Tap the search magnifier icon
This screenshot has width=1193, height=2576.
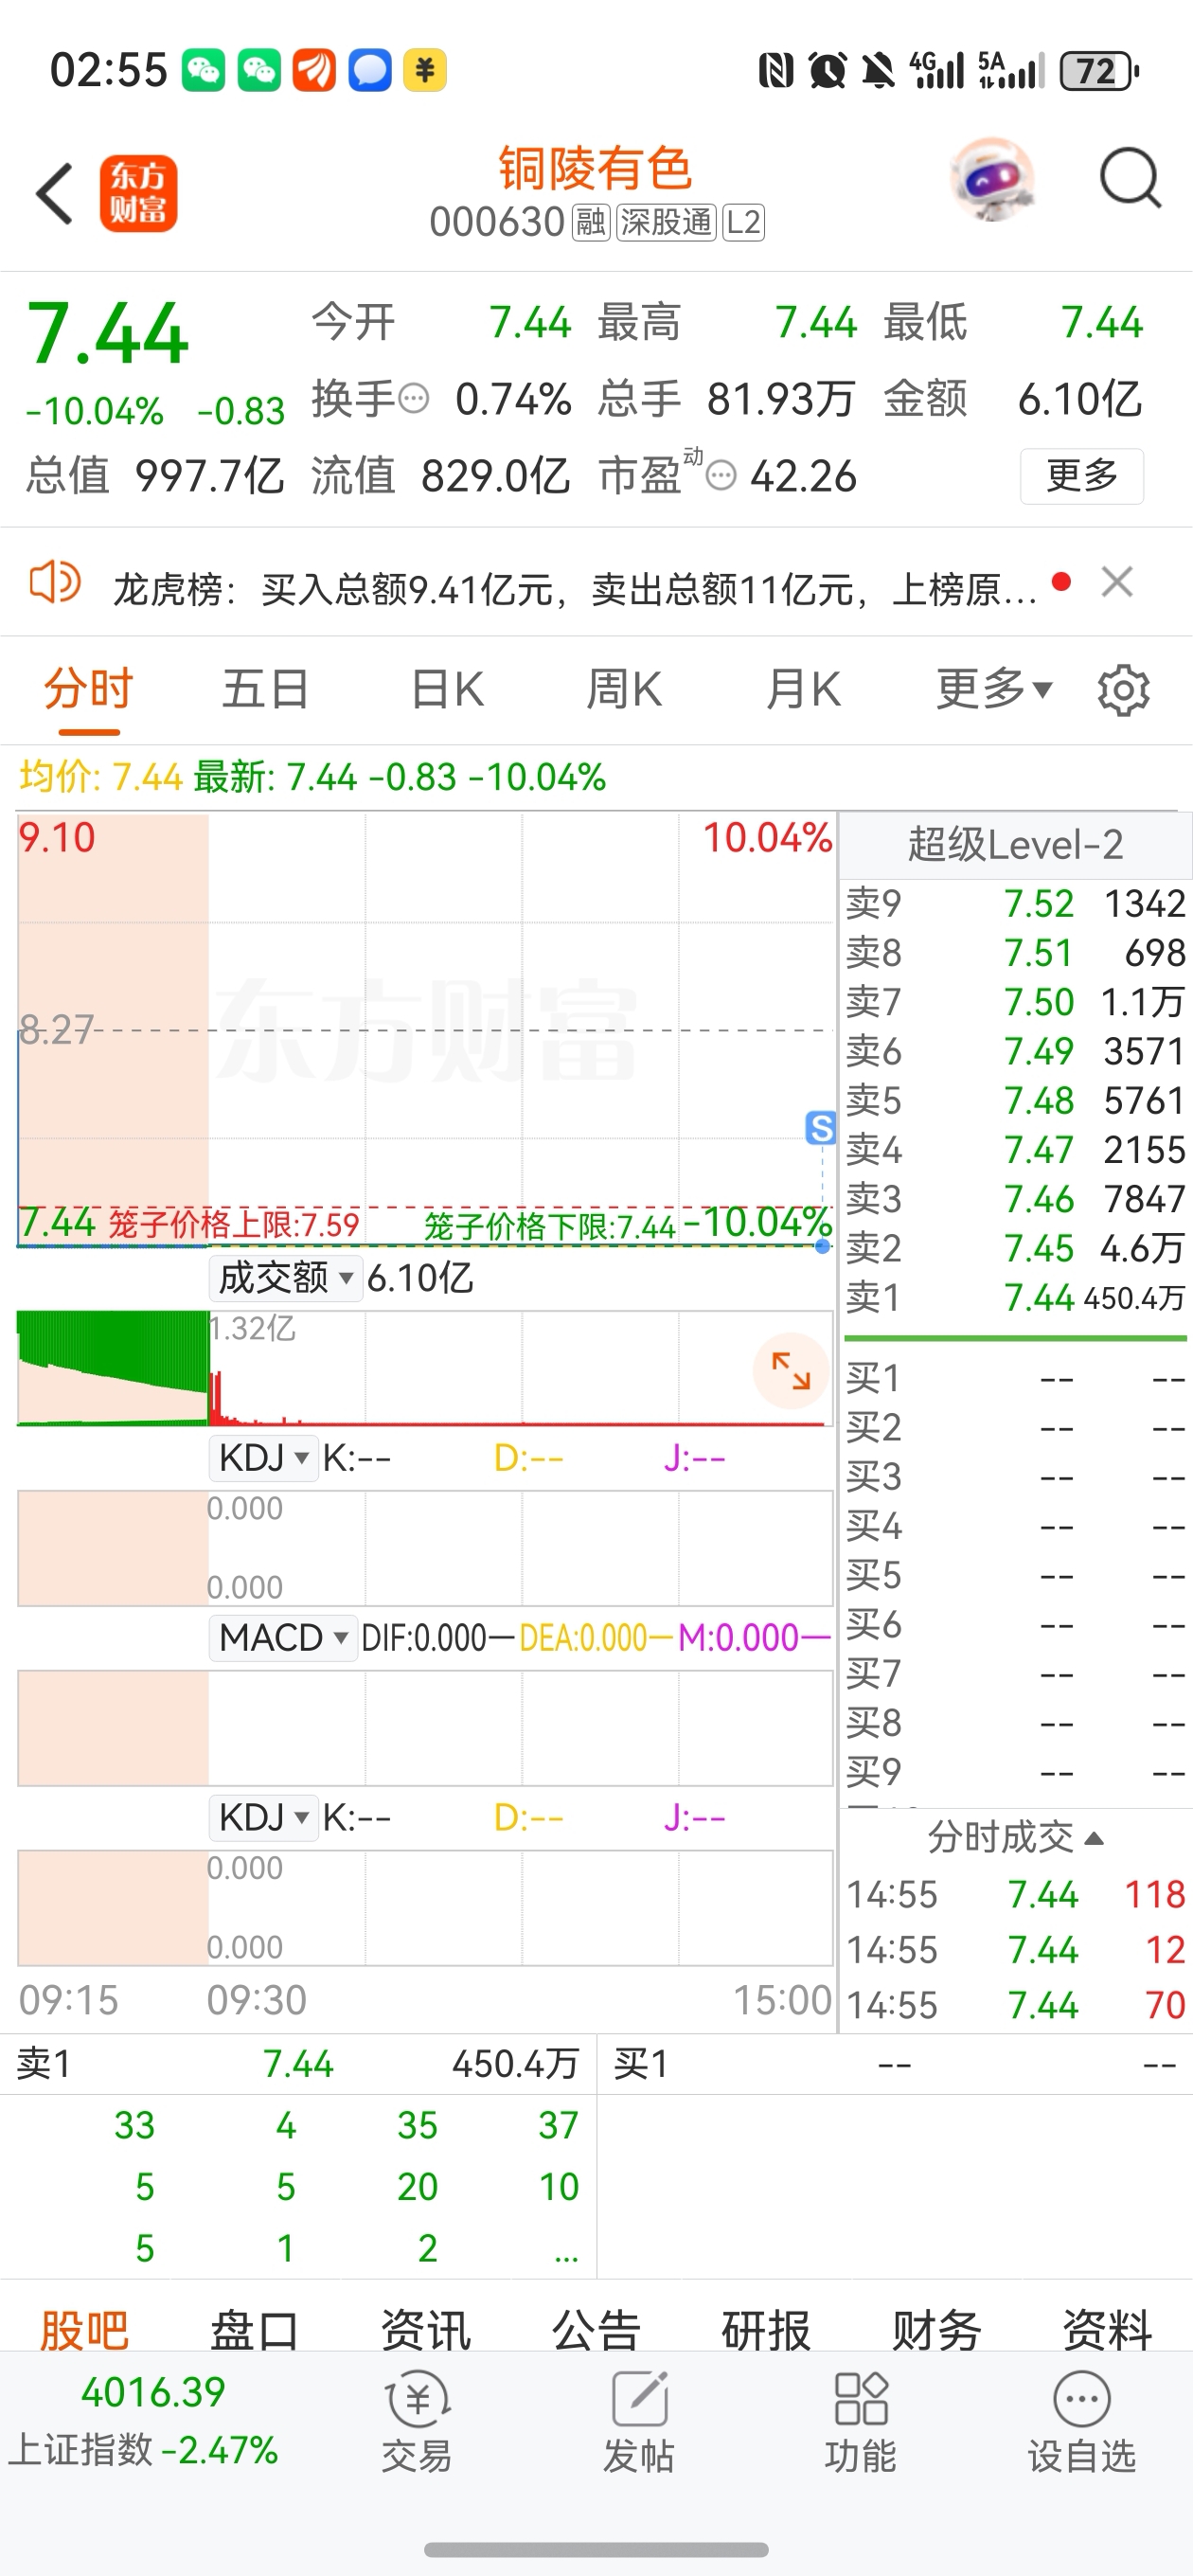click(1130, 180)
